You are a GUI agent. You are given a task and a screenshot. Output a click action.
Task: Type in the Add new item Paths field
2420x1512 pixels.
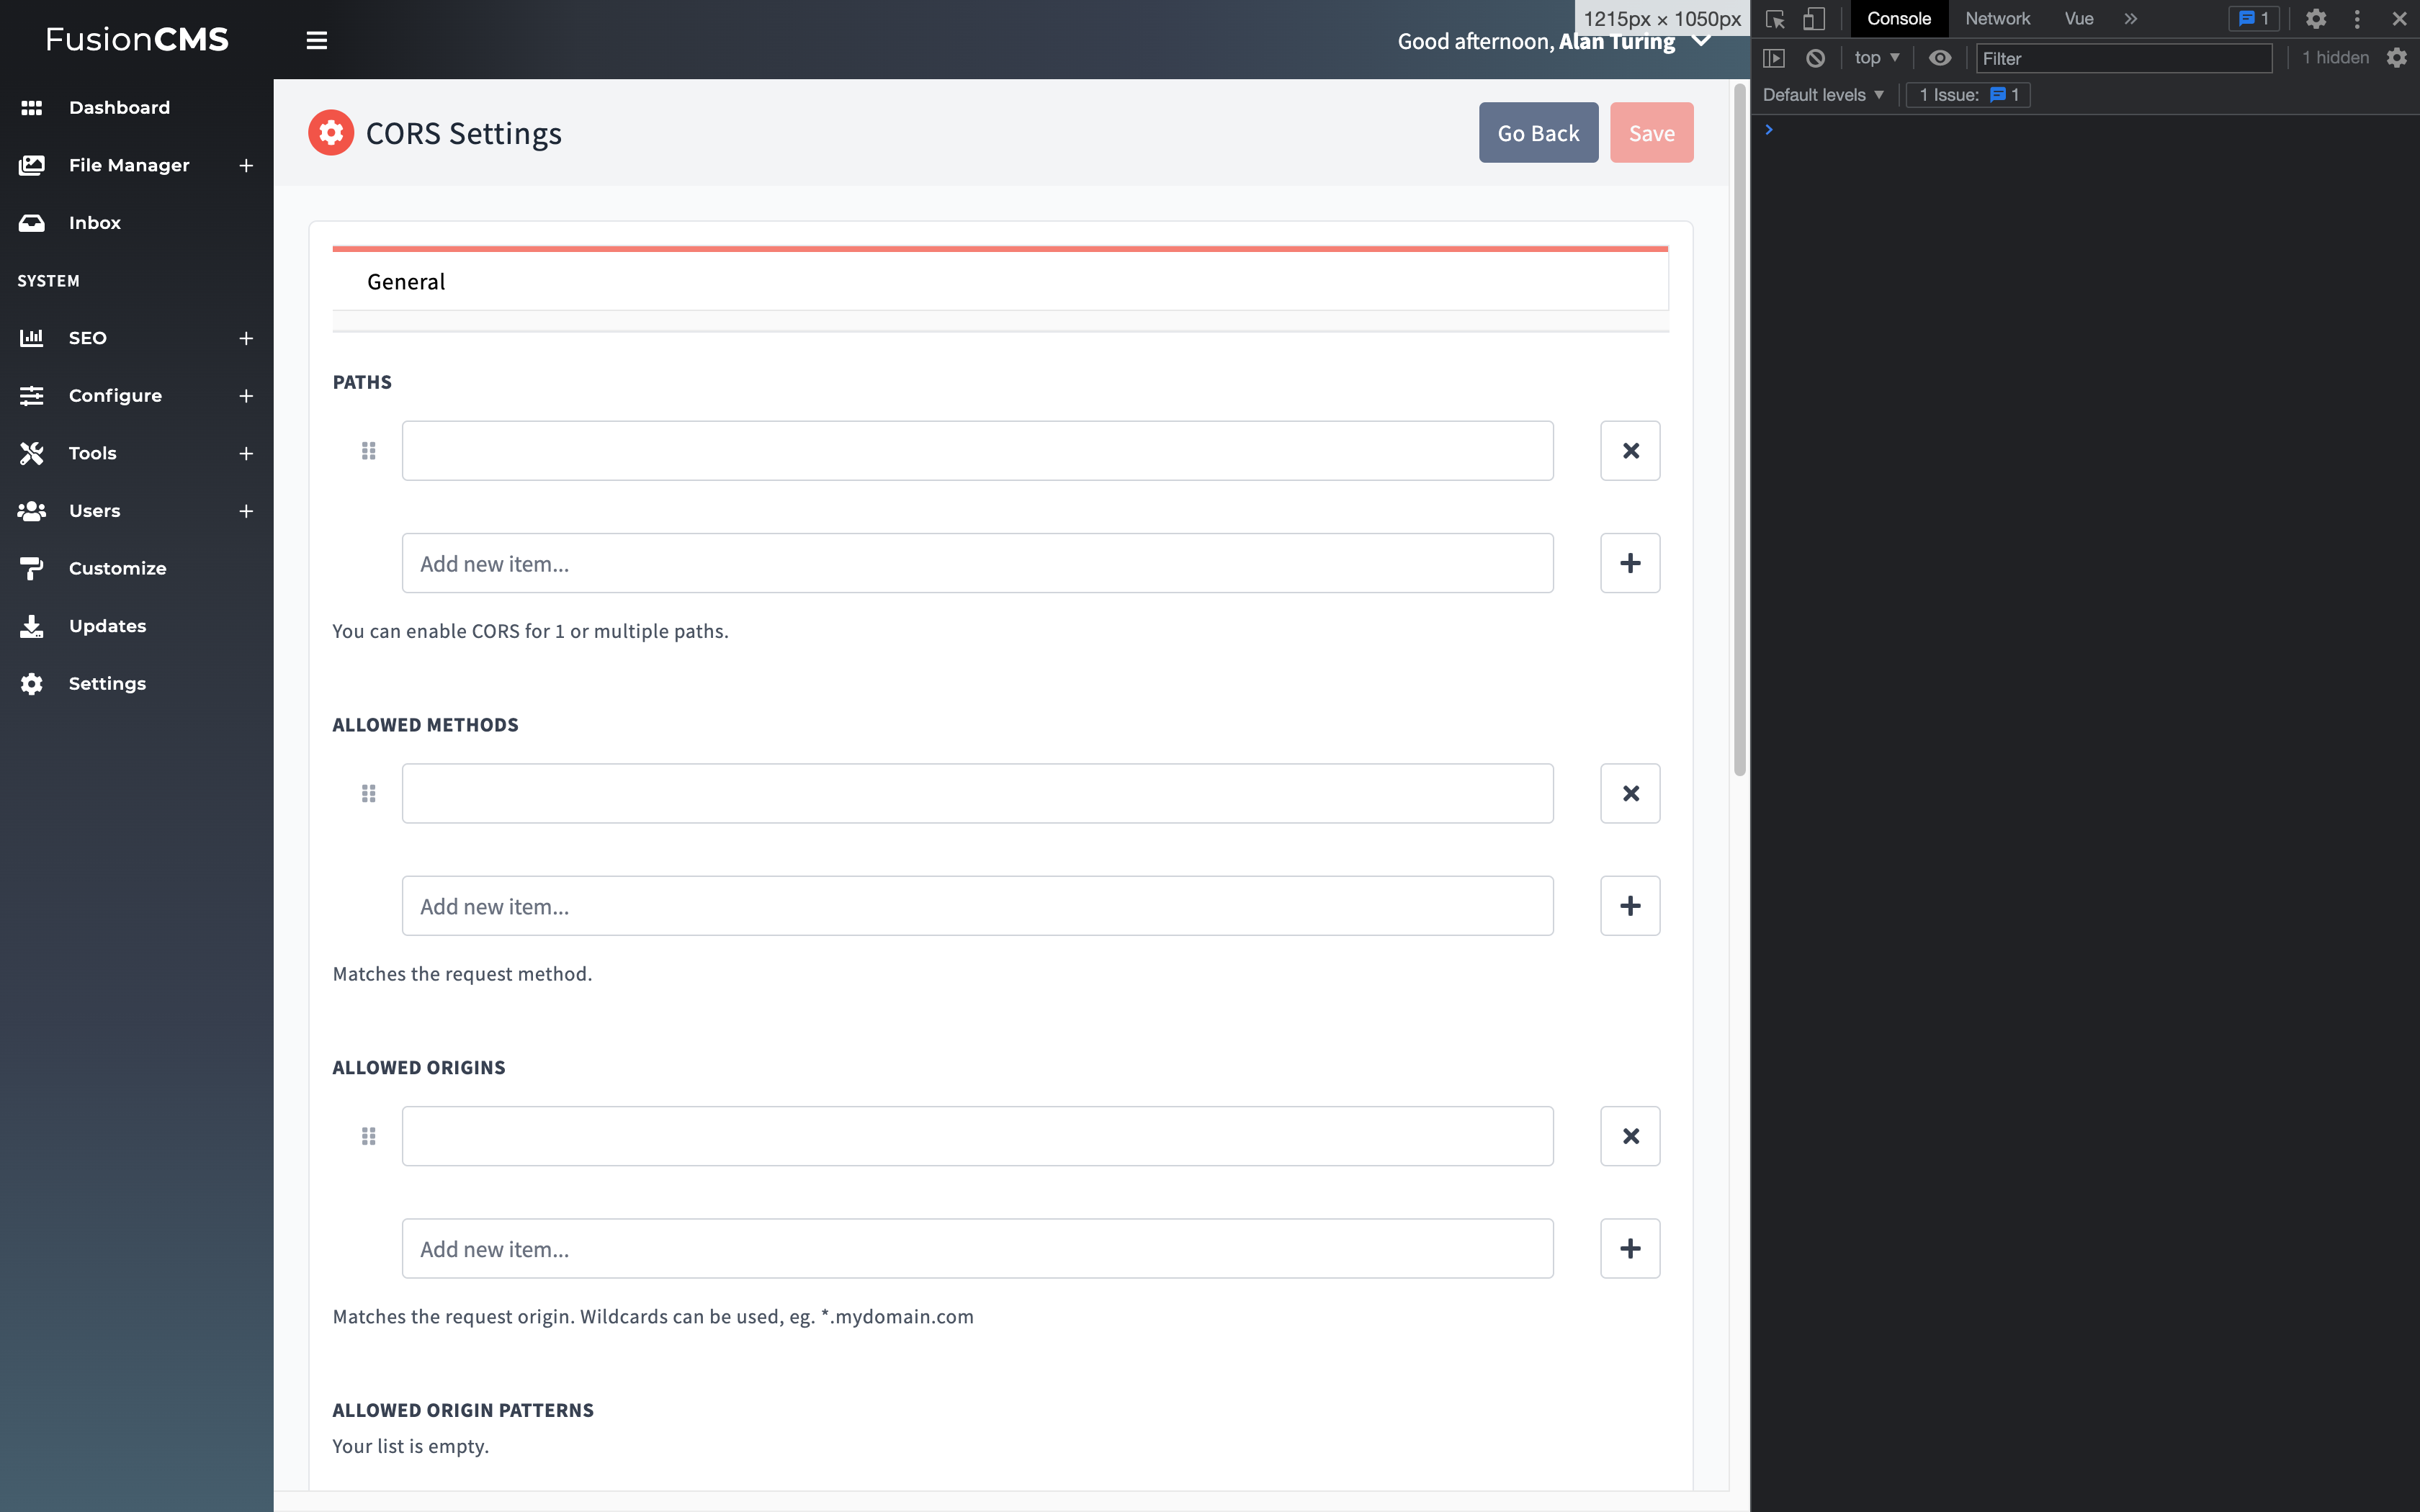tap(977, 562)
